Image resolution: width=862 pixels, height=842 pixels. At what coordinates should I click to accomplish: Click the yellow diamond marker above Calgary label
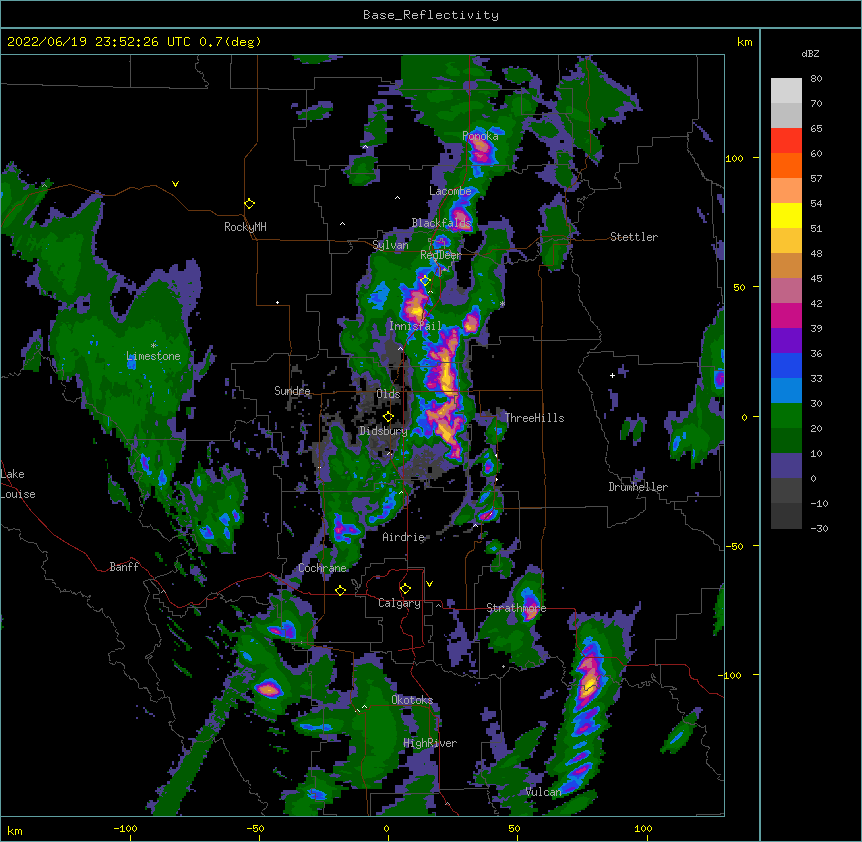point(405,589)
